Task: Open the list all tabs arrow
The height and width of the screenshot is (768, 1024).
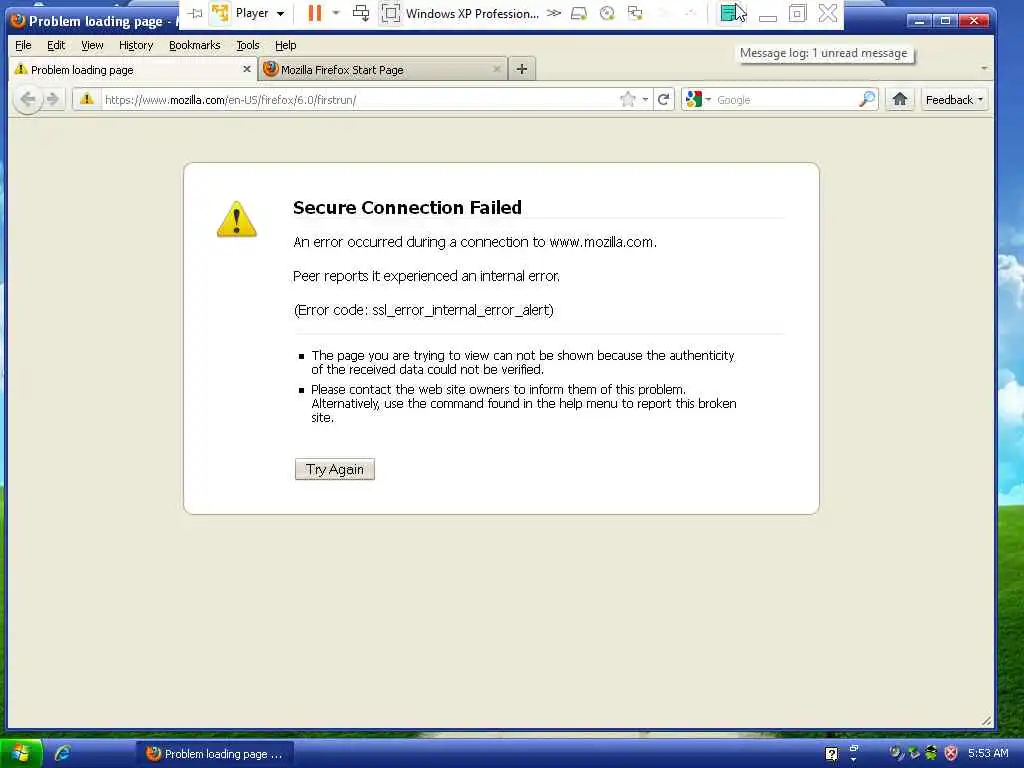Action: [x=984, y=69]
